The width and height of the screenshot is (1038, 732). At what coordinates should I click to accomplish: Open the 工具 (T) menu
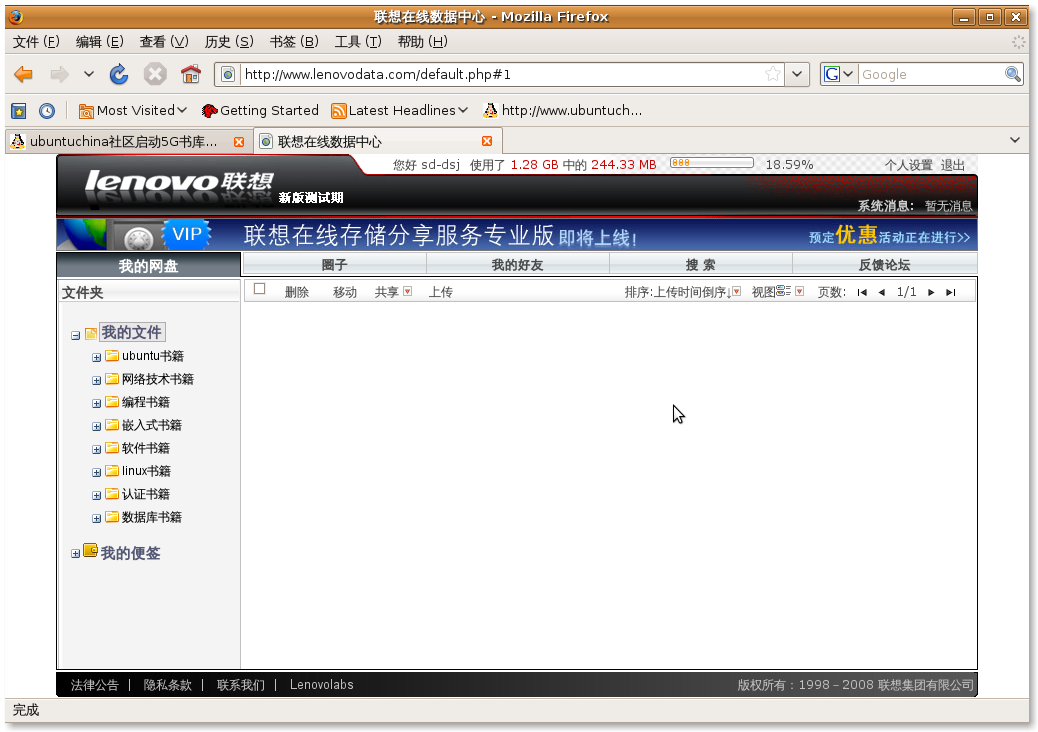tap(358, 42)
